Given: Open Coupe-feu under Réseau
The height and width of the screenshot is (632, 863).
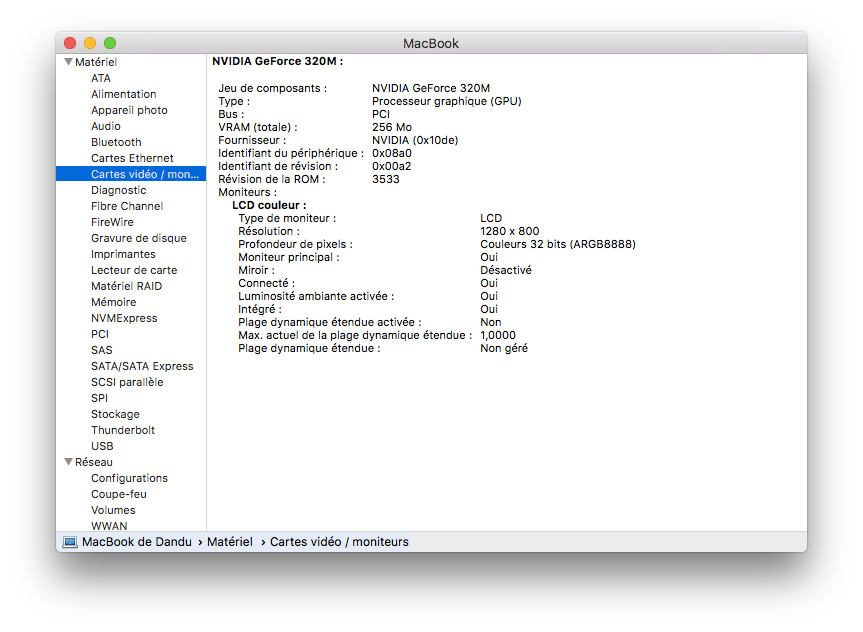Looking at the screenshot, I should pyautogui.click(x=119, y=494).
